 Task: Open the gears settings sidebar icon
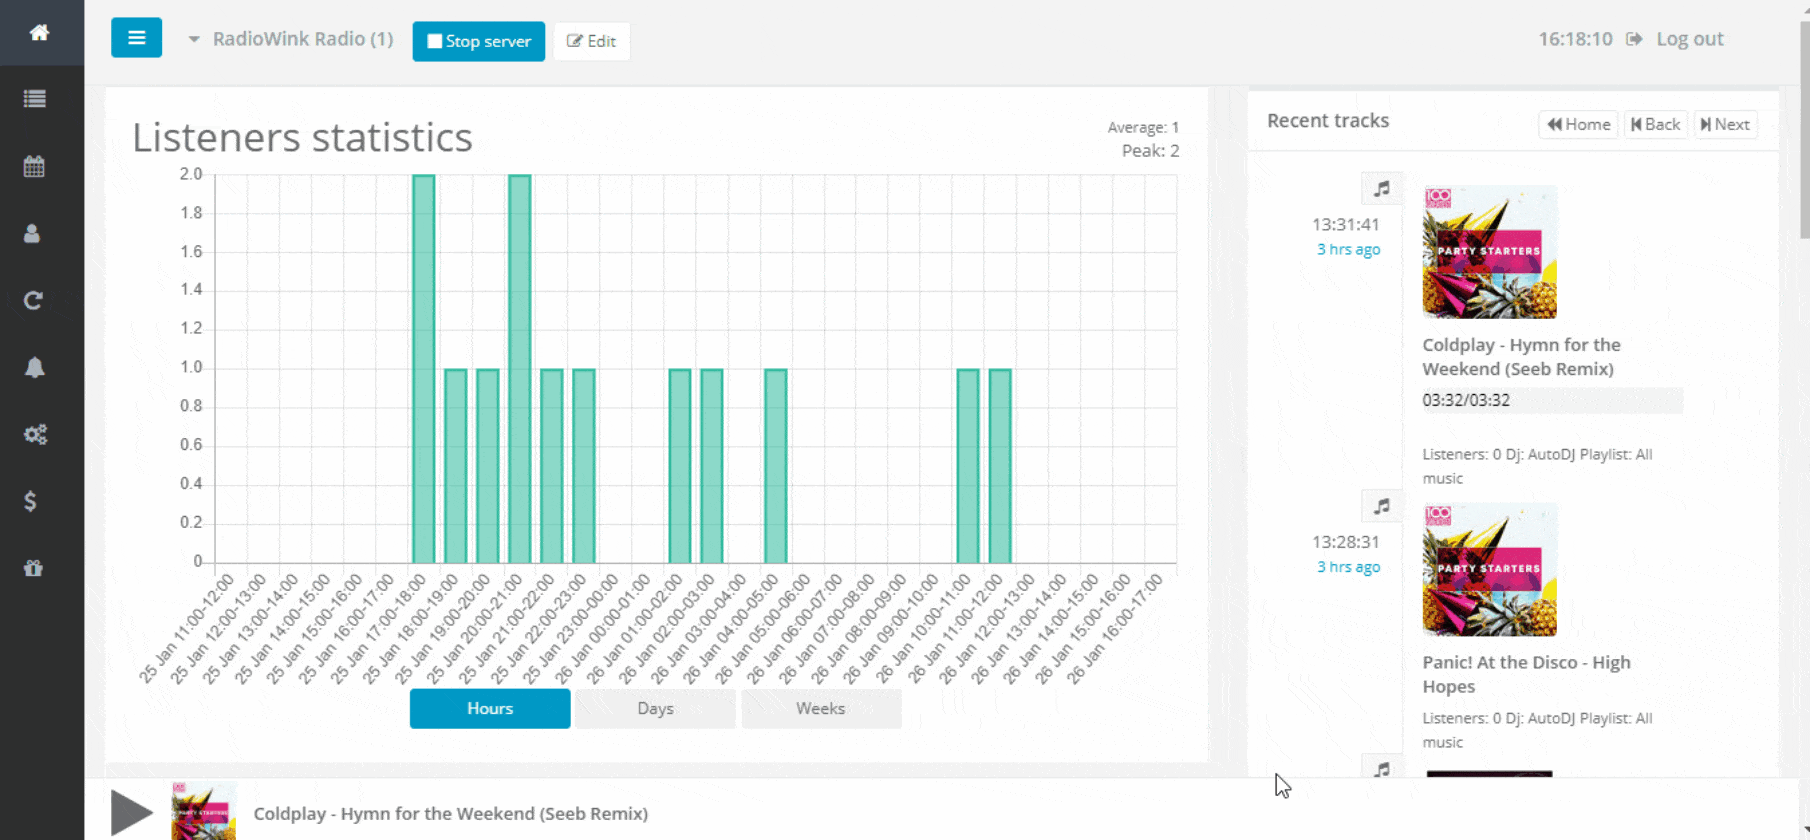coord(35,434)
